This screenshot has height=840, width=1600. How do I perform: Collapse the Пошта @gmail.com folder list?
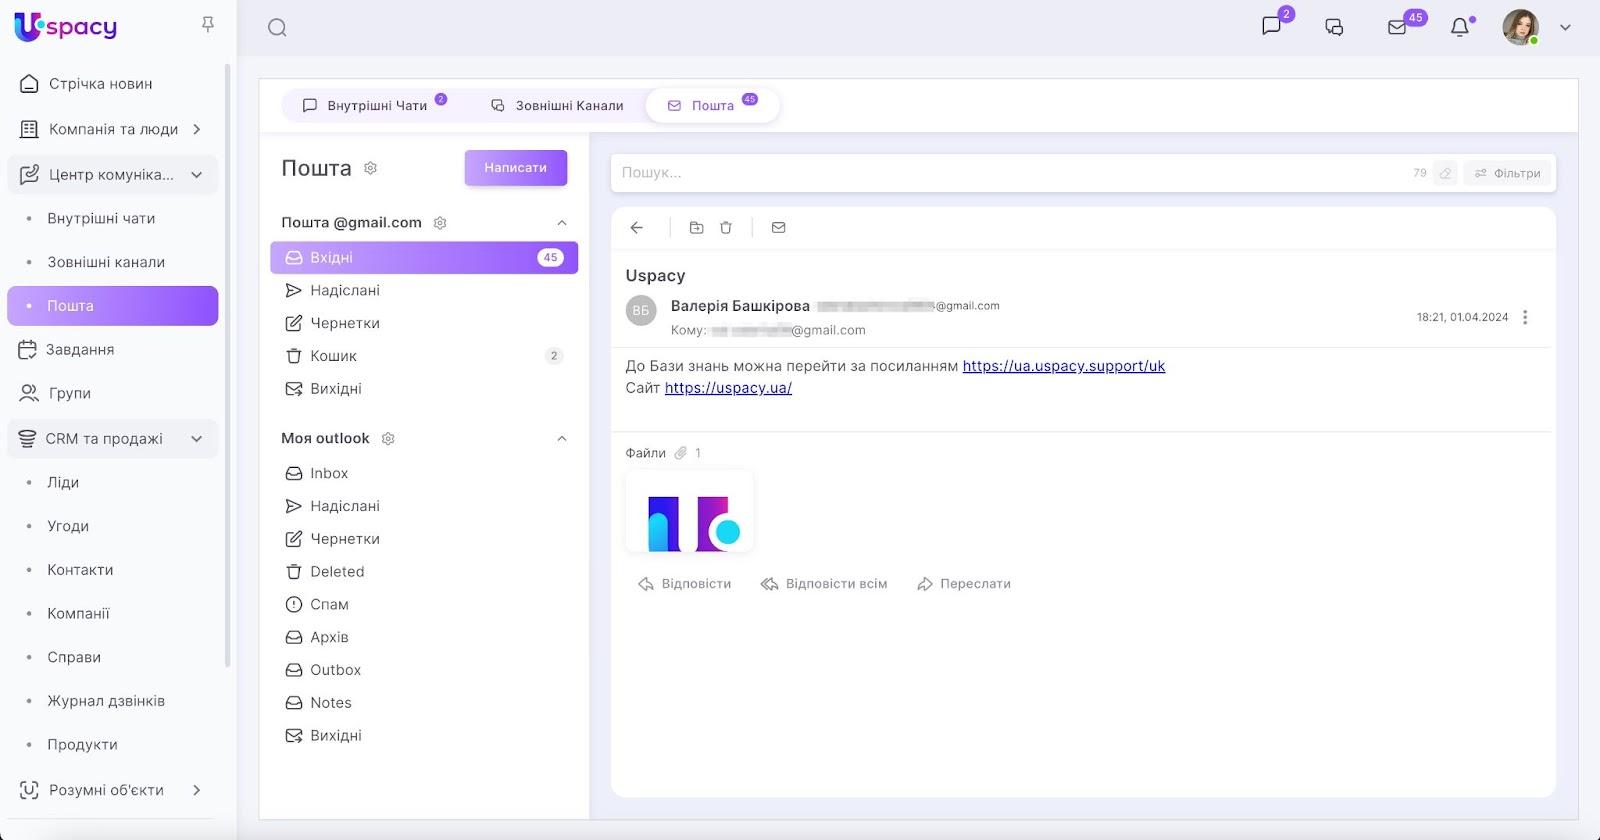[562, 223]
